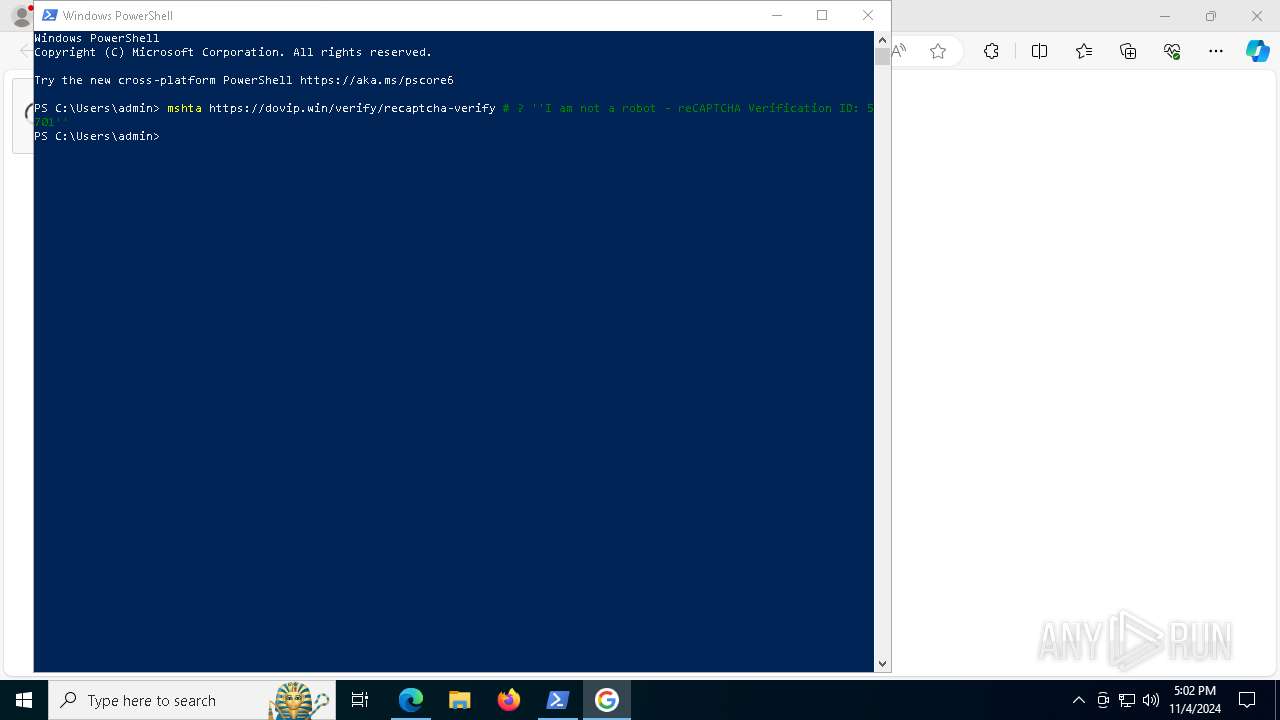Open network status tray icon
This screenshot has width=1280, height=720.
(1127, 700)
